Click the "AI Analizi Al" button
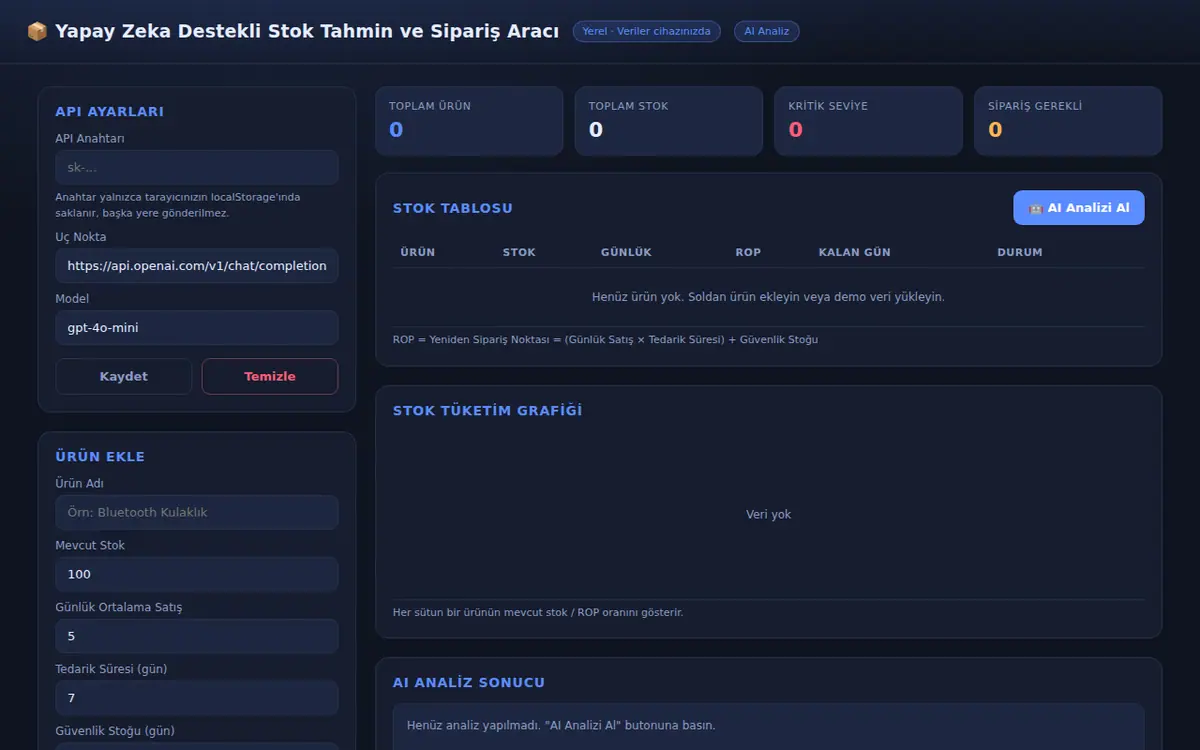This screenshot has height=750, width=1200. click(1079, 208)
